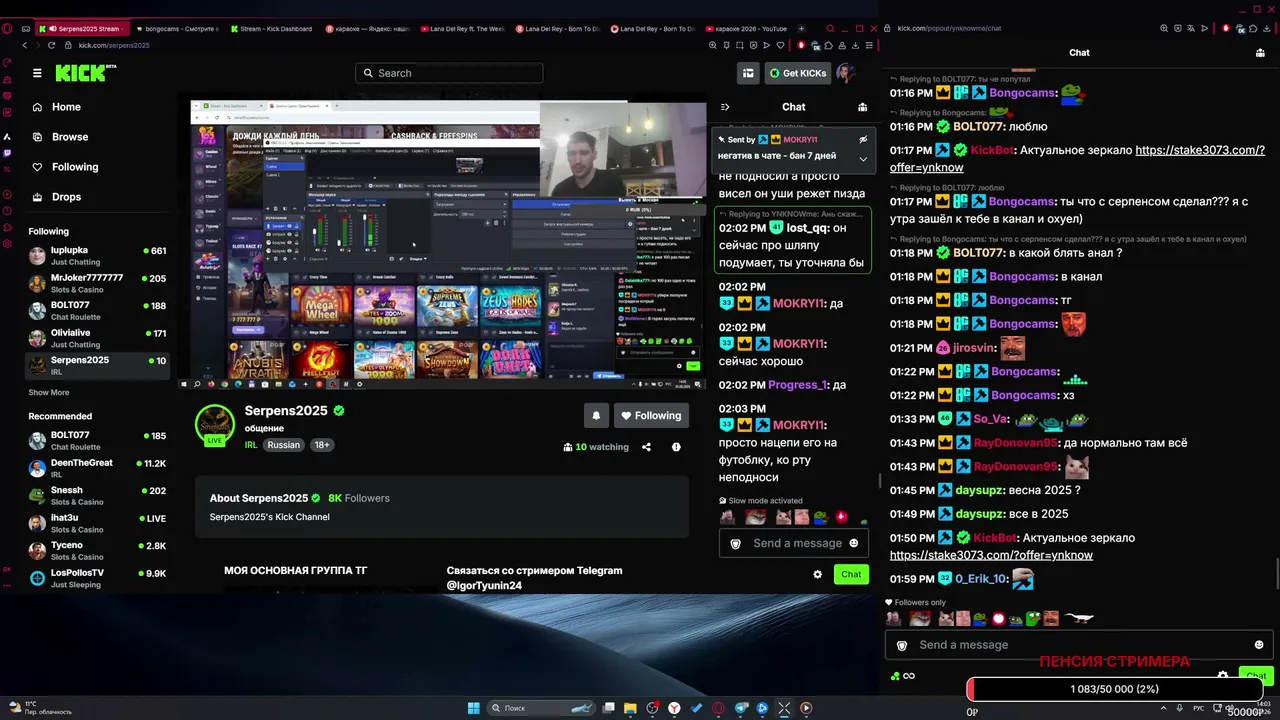Open the Kick dashboard layout icon button
The image size is (1280, 720).
(748, 73)
